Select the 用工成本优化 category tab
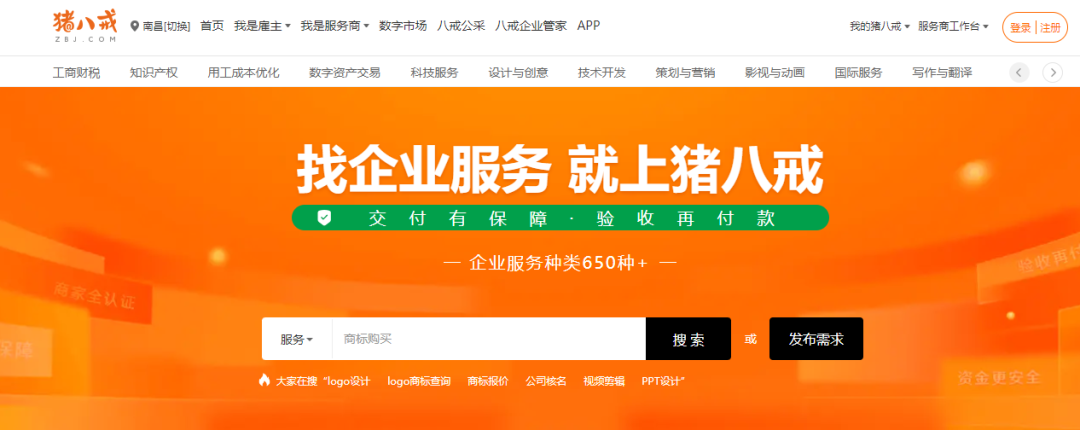This screenshot has height=430, width=1080. 243,72
